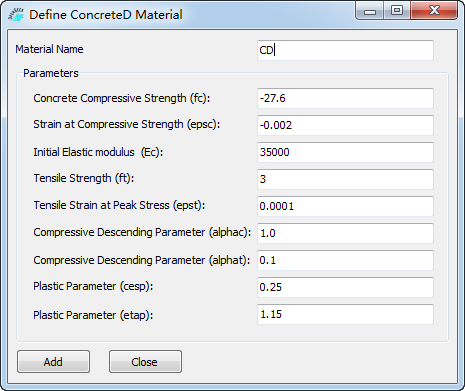Click the 'Plastic Parameter (etap):' label
465x391 pixels.
click(x=93, y=315)
